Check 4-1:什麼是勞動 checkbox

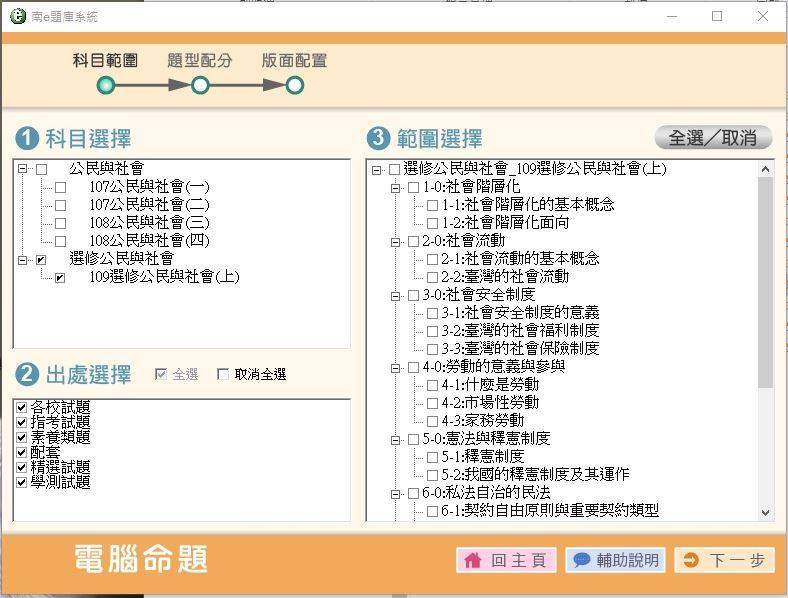coord(432,385)
